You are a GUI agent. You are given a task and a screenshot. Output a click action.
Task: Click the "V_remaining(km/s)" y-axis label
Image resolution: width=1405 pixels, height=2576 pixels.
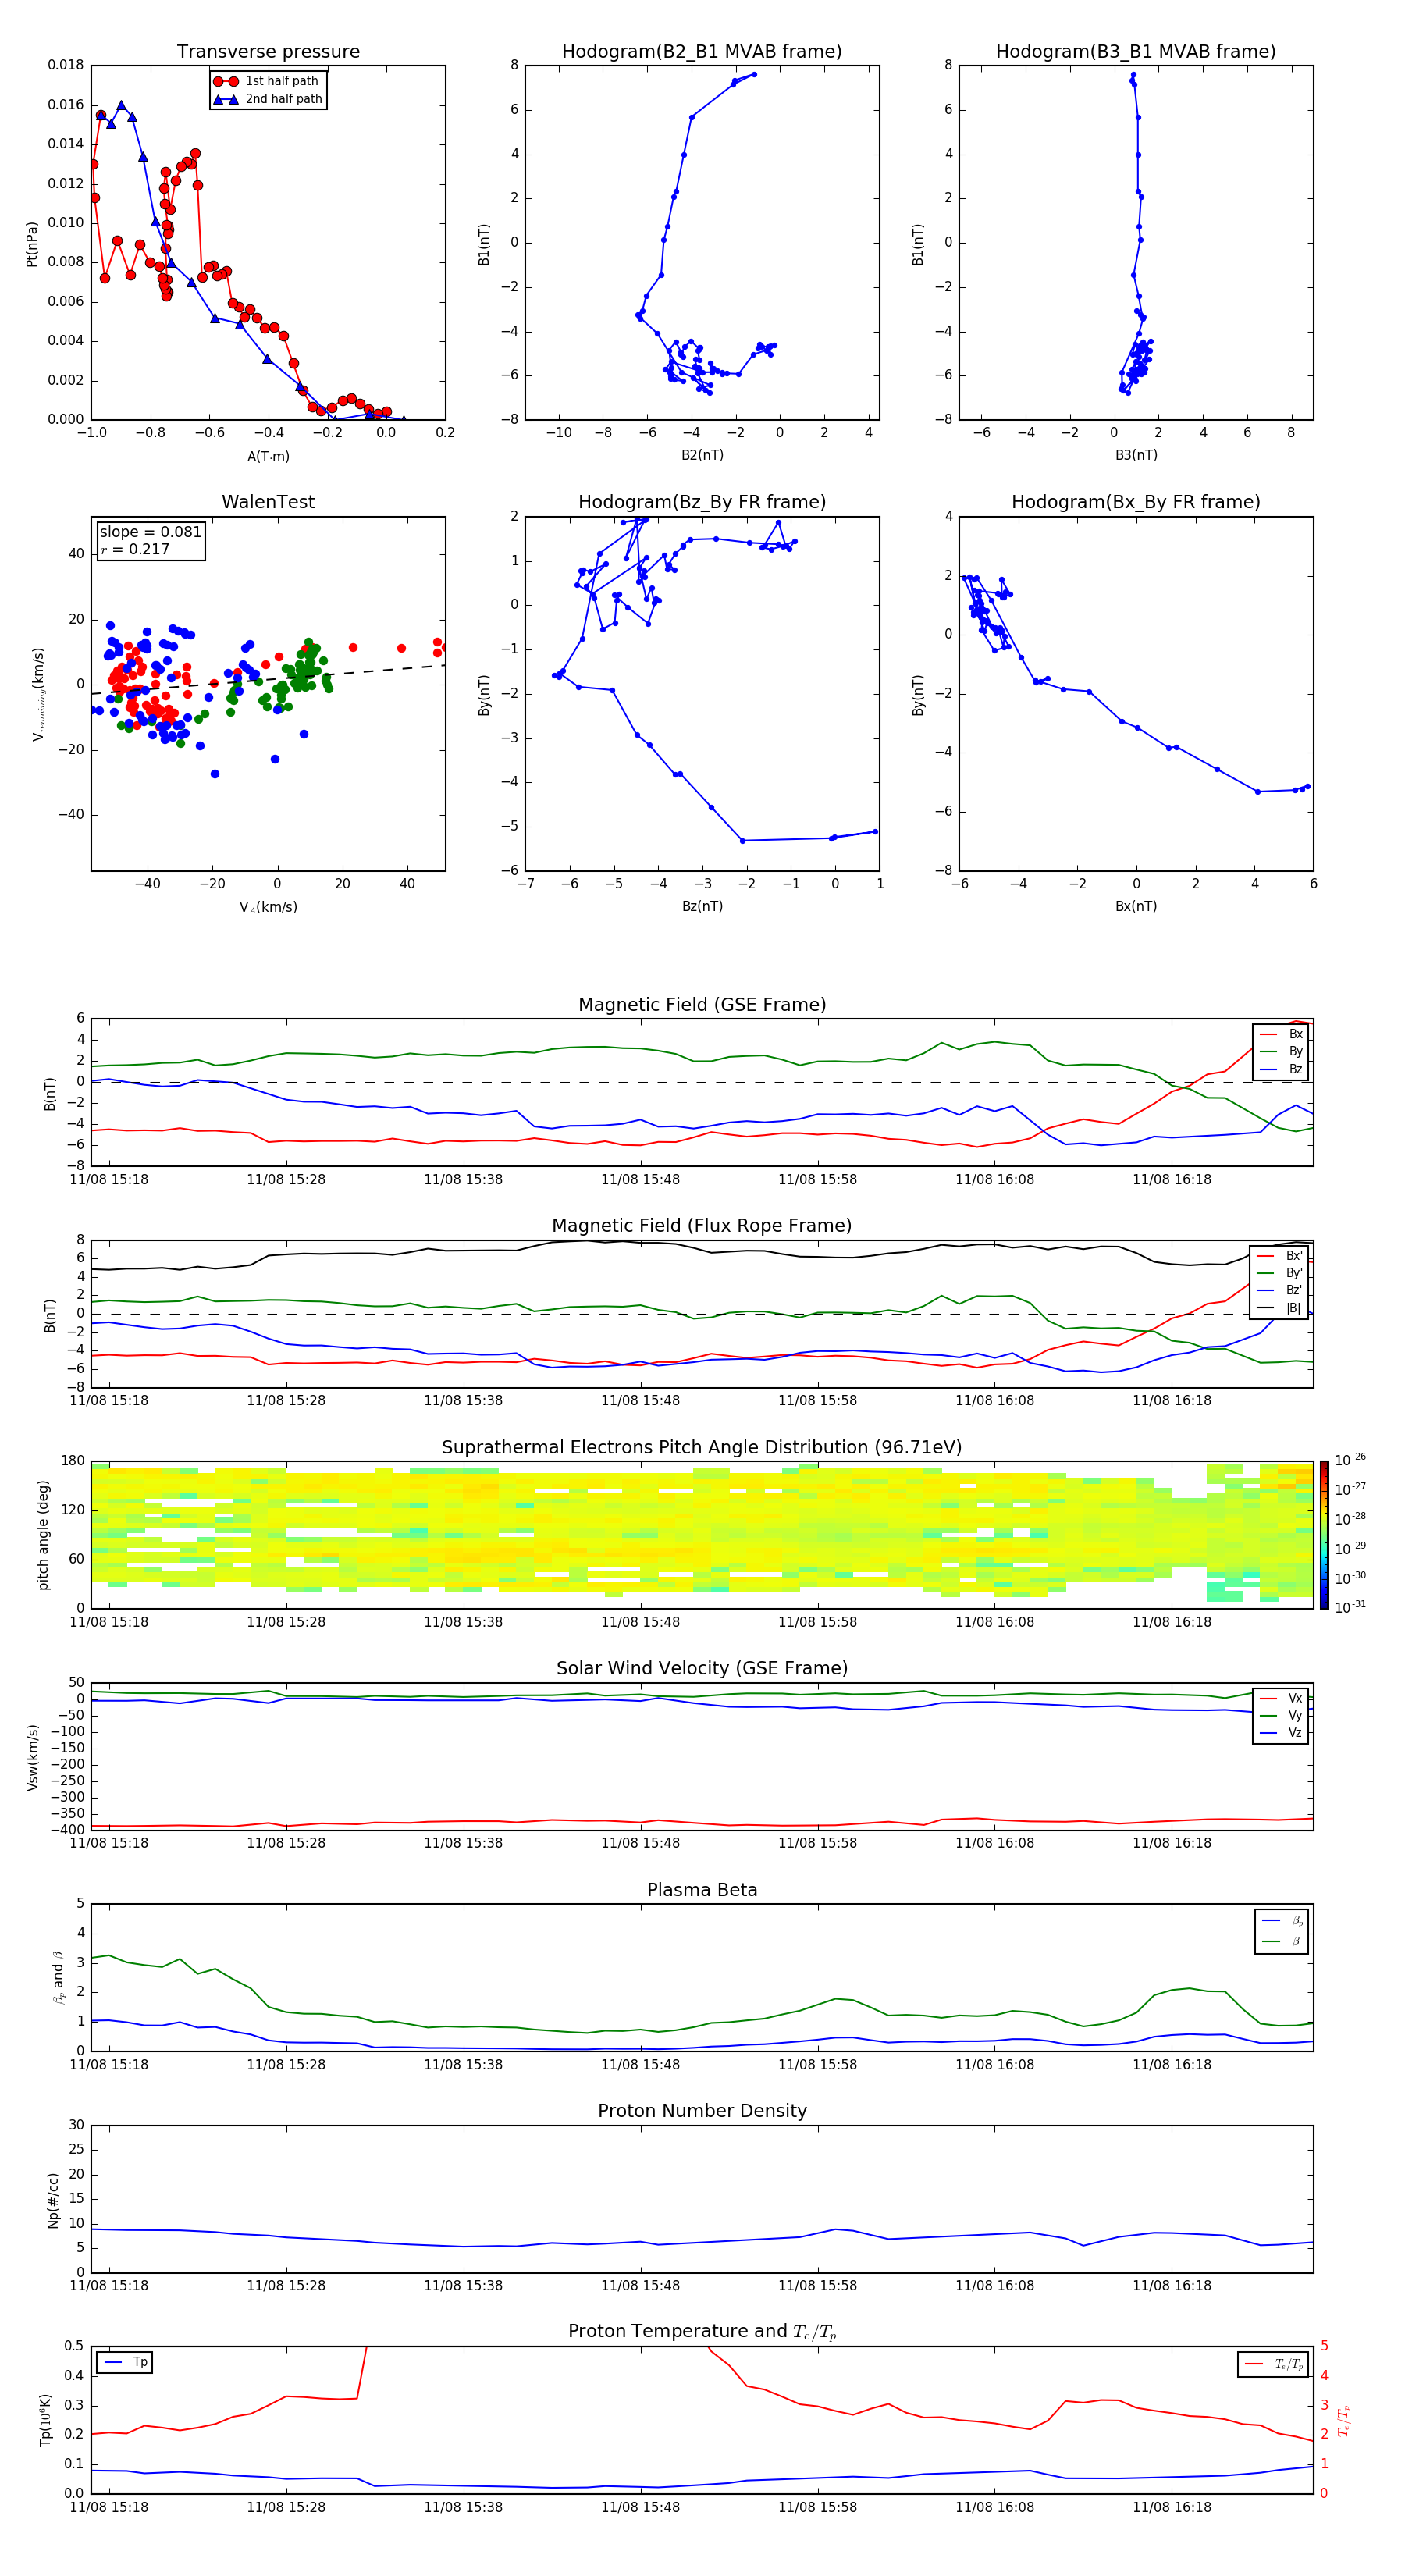pos(38,694)
